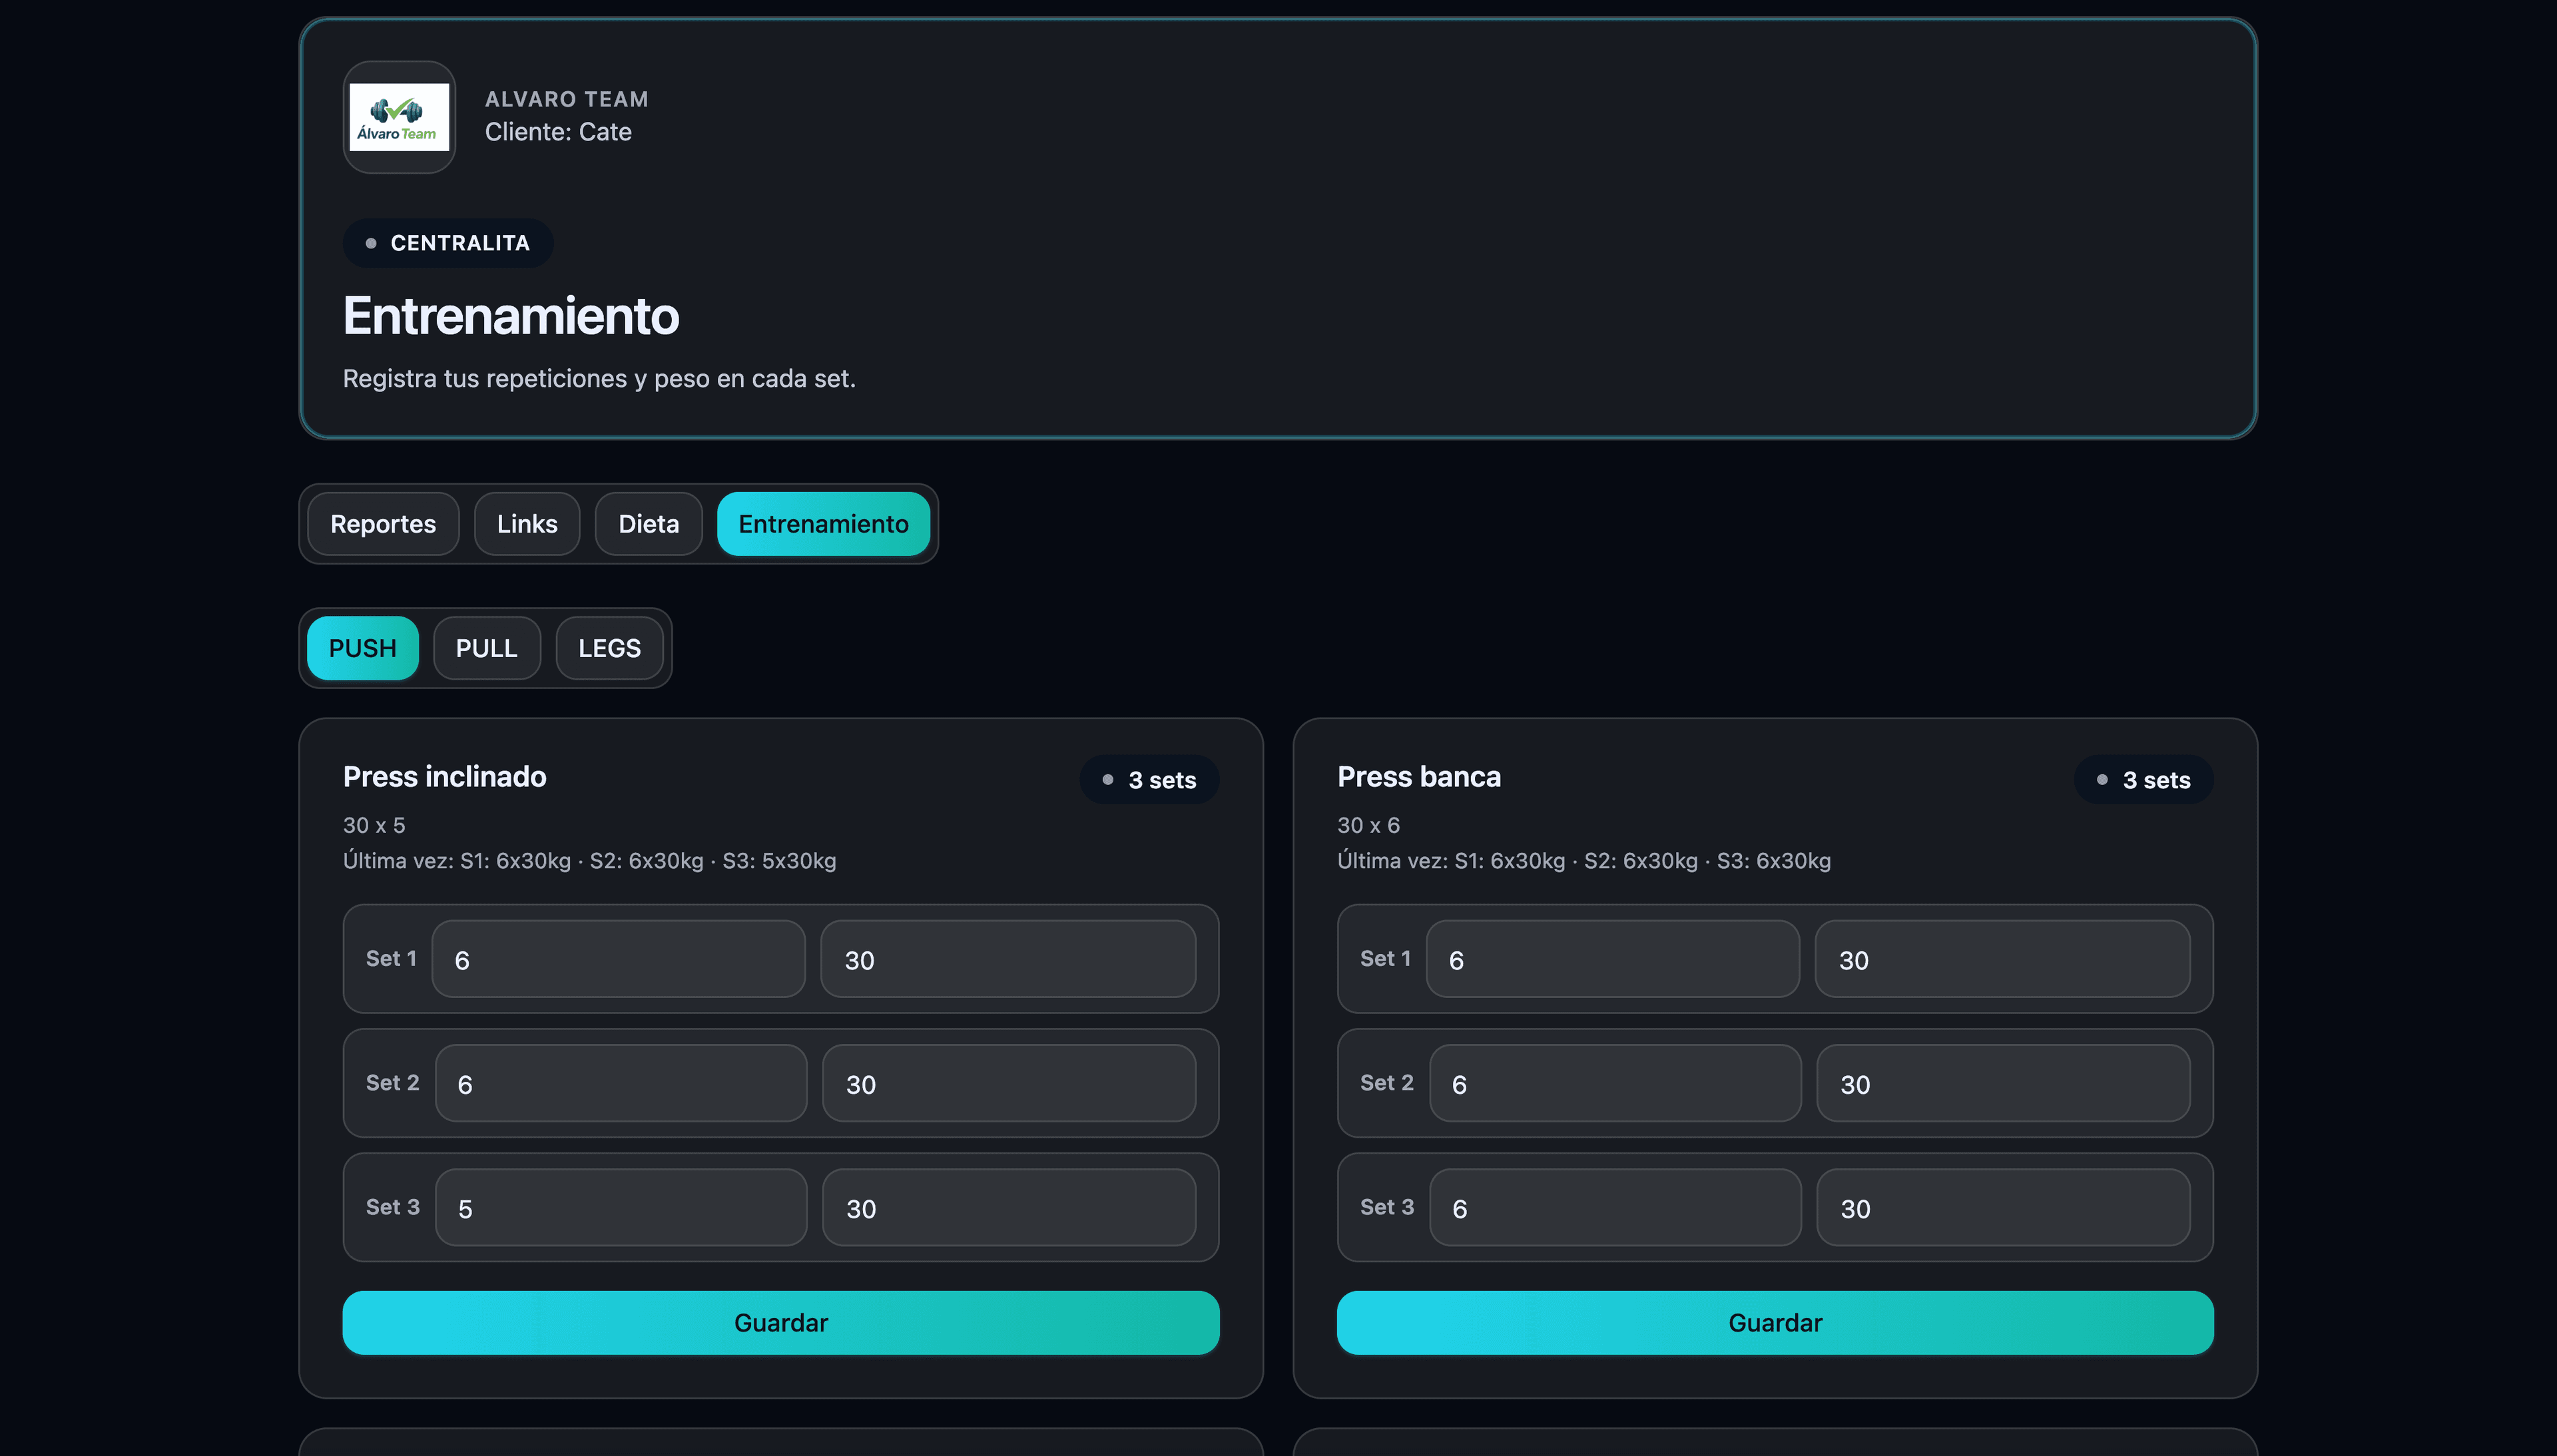This screenshot has width=2557, height=1456.
Task: Click the Press banca 3 sets badge
Action: pos(2143,779)
